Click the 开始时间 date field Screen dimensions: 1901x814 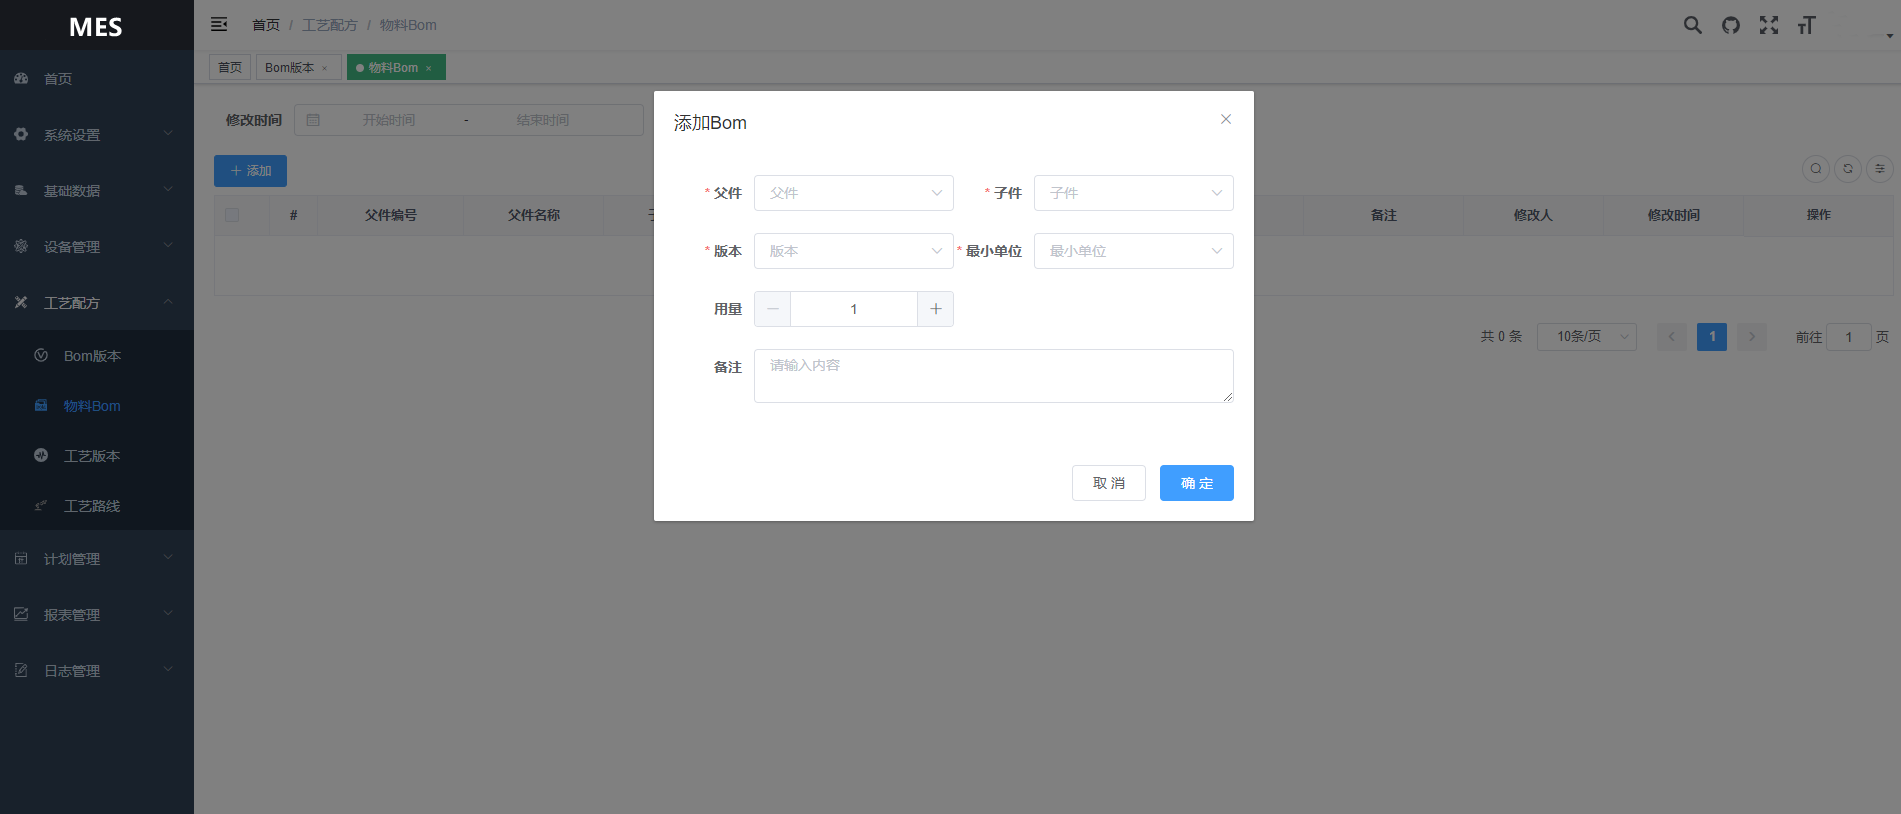tap(389, 120)
